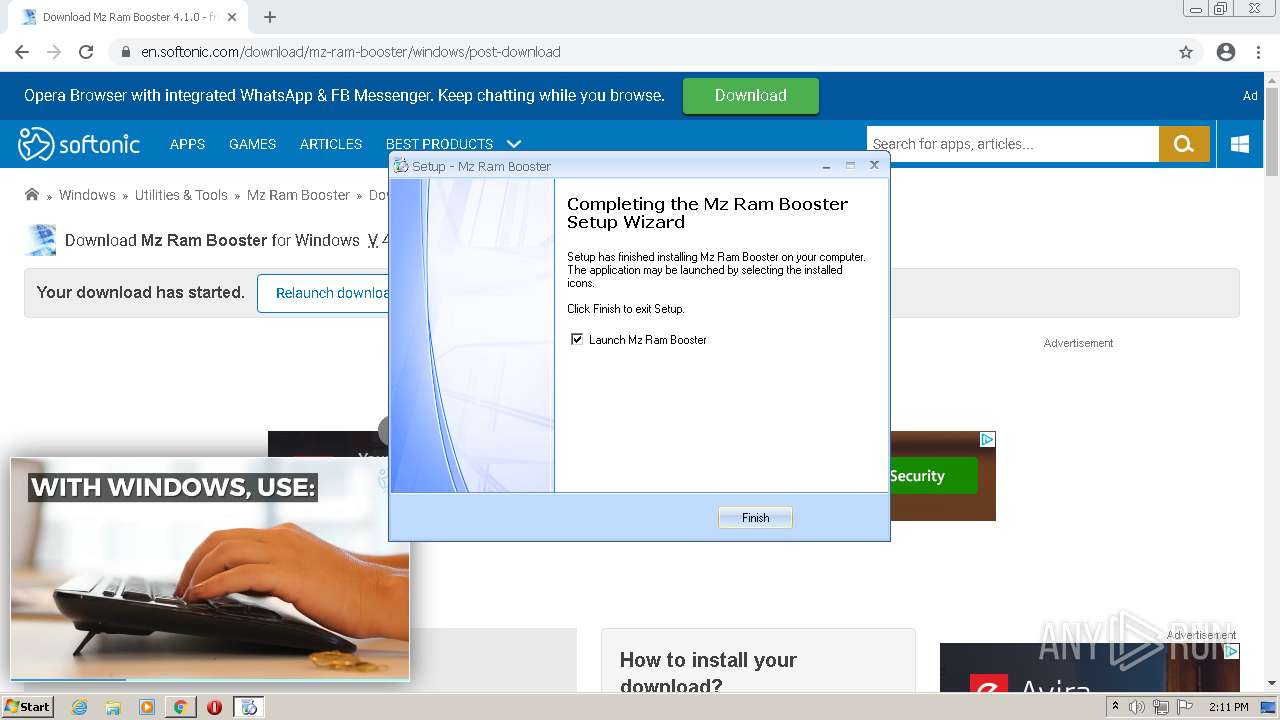Open the Chrome profile avatar menu
The width and height of the screenshot is (1280, 720).
tap(1226, 52)
